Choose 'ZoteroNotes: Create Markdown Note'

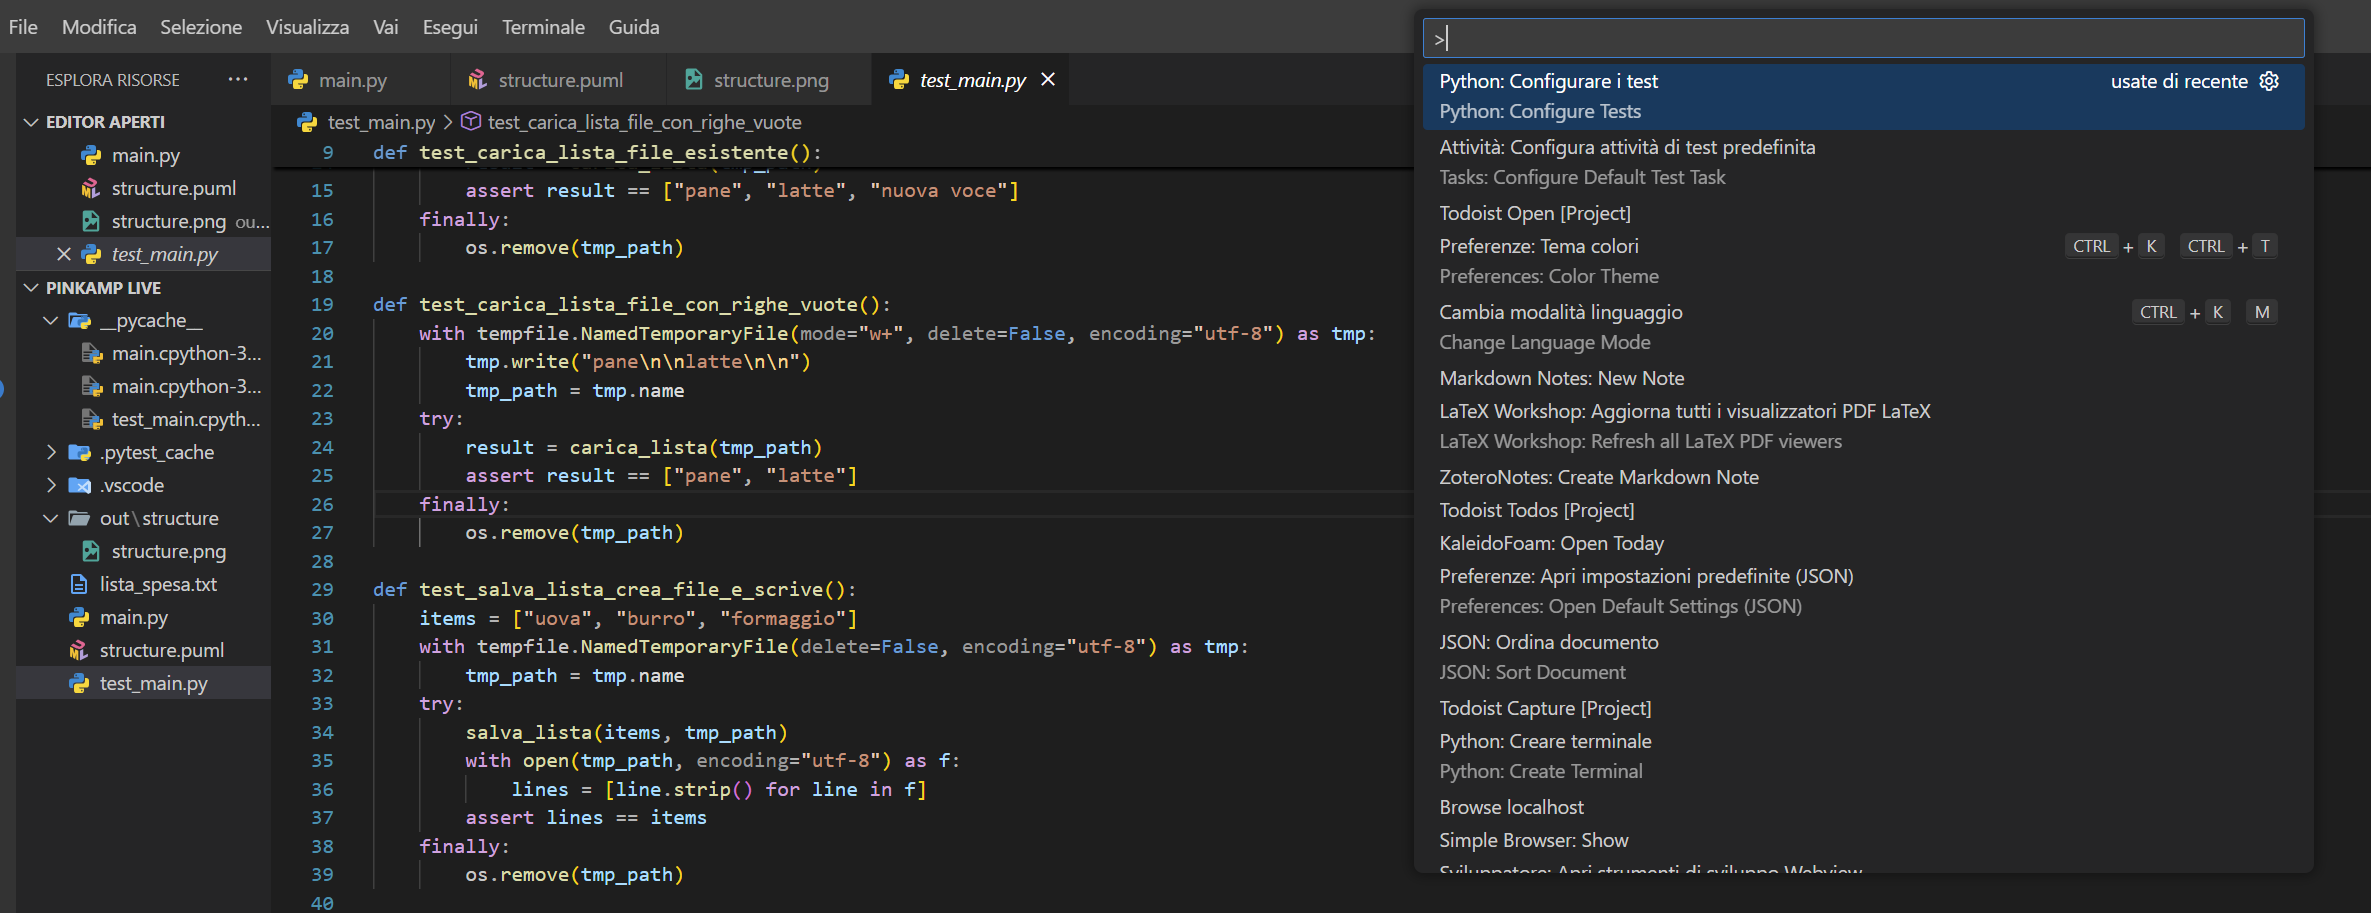[1863, 477]
